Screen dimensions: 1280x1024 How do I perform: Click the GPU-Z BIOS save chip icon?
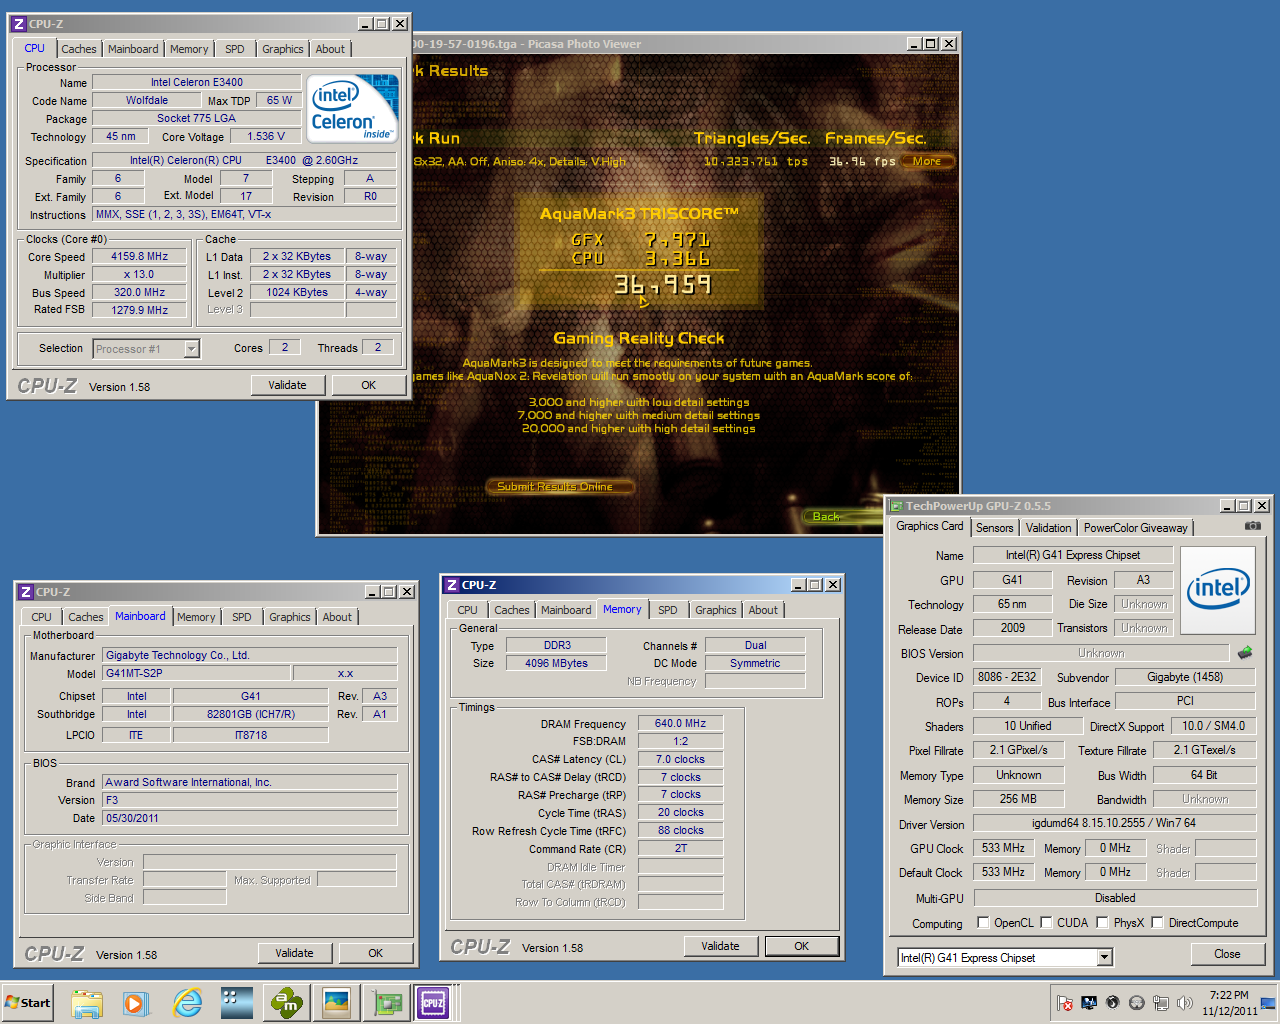1245,653
